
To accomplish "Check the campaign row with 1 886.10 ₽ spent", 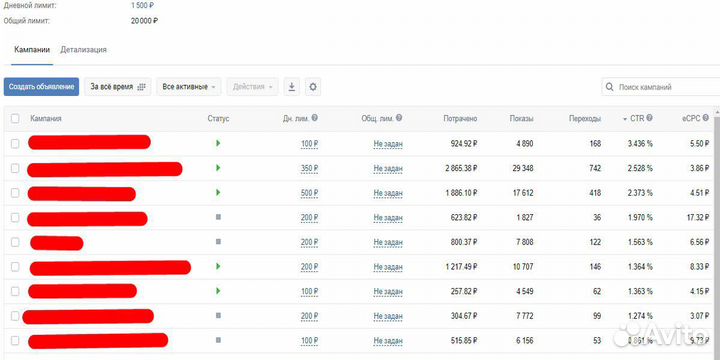I will click(x=15, y=193).
